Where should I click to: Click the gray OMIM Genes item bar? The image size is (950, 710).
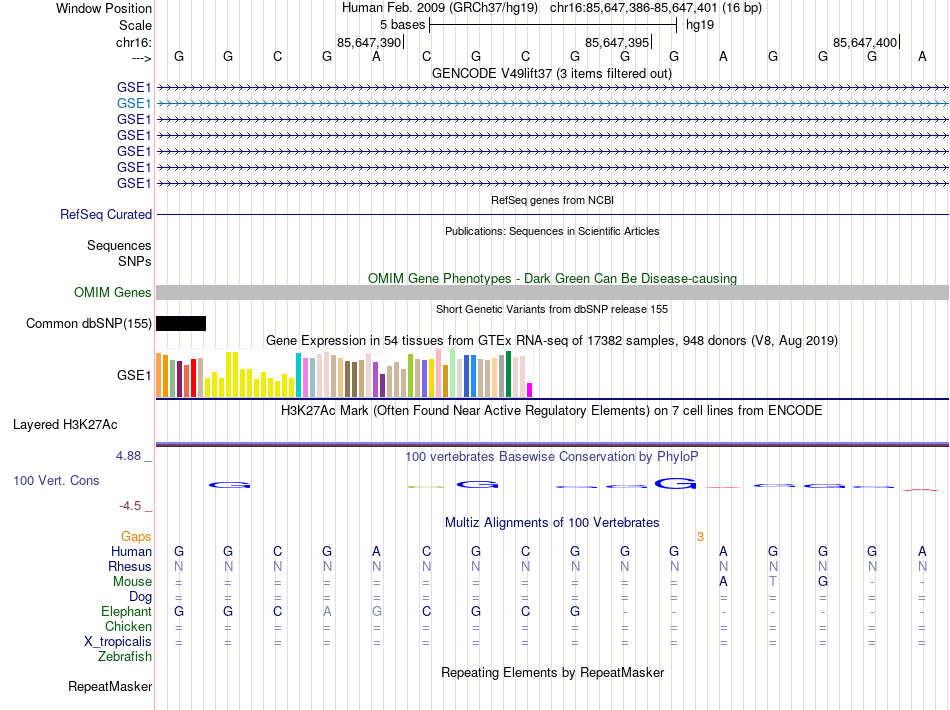pos(552,293)
